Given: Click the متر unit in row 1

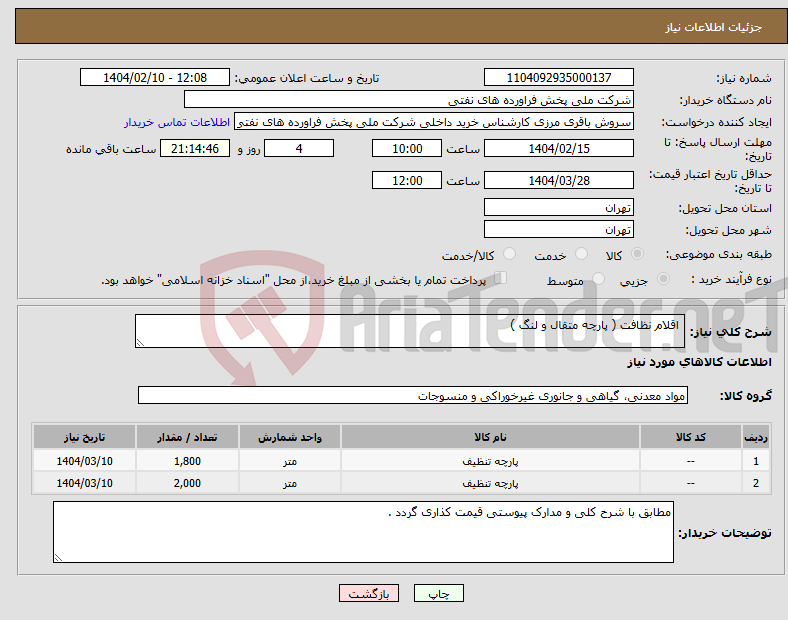Looking at the screenshot, I should tap(290, 461).
